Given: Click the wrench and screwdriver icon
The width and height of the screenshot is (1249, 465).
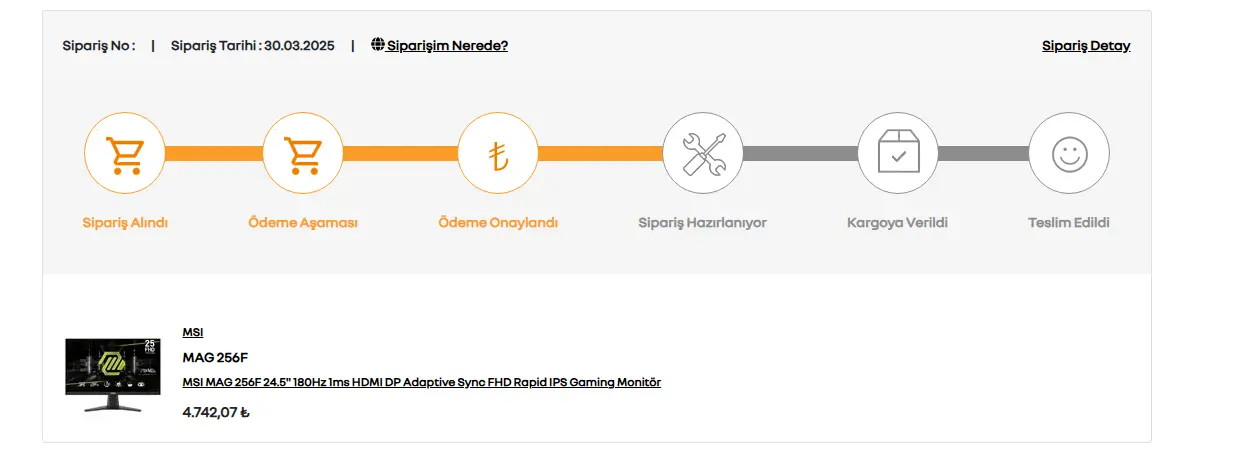Looking at the screenshot, I should tap(703, 154).
